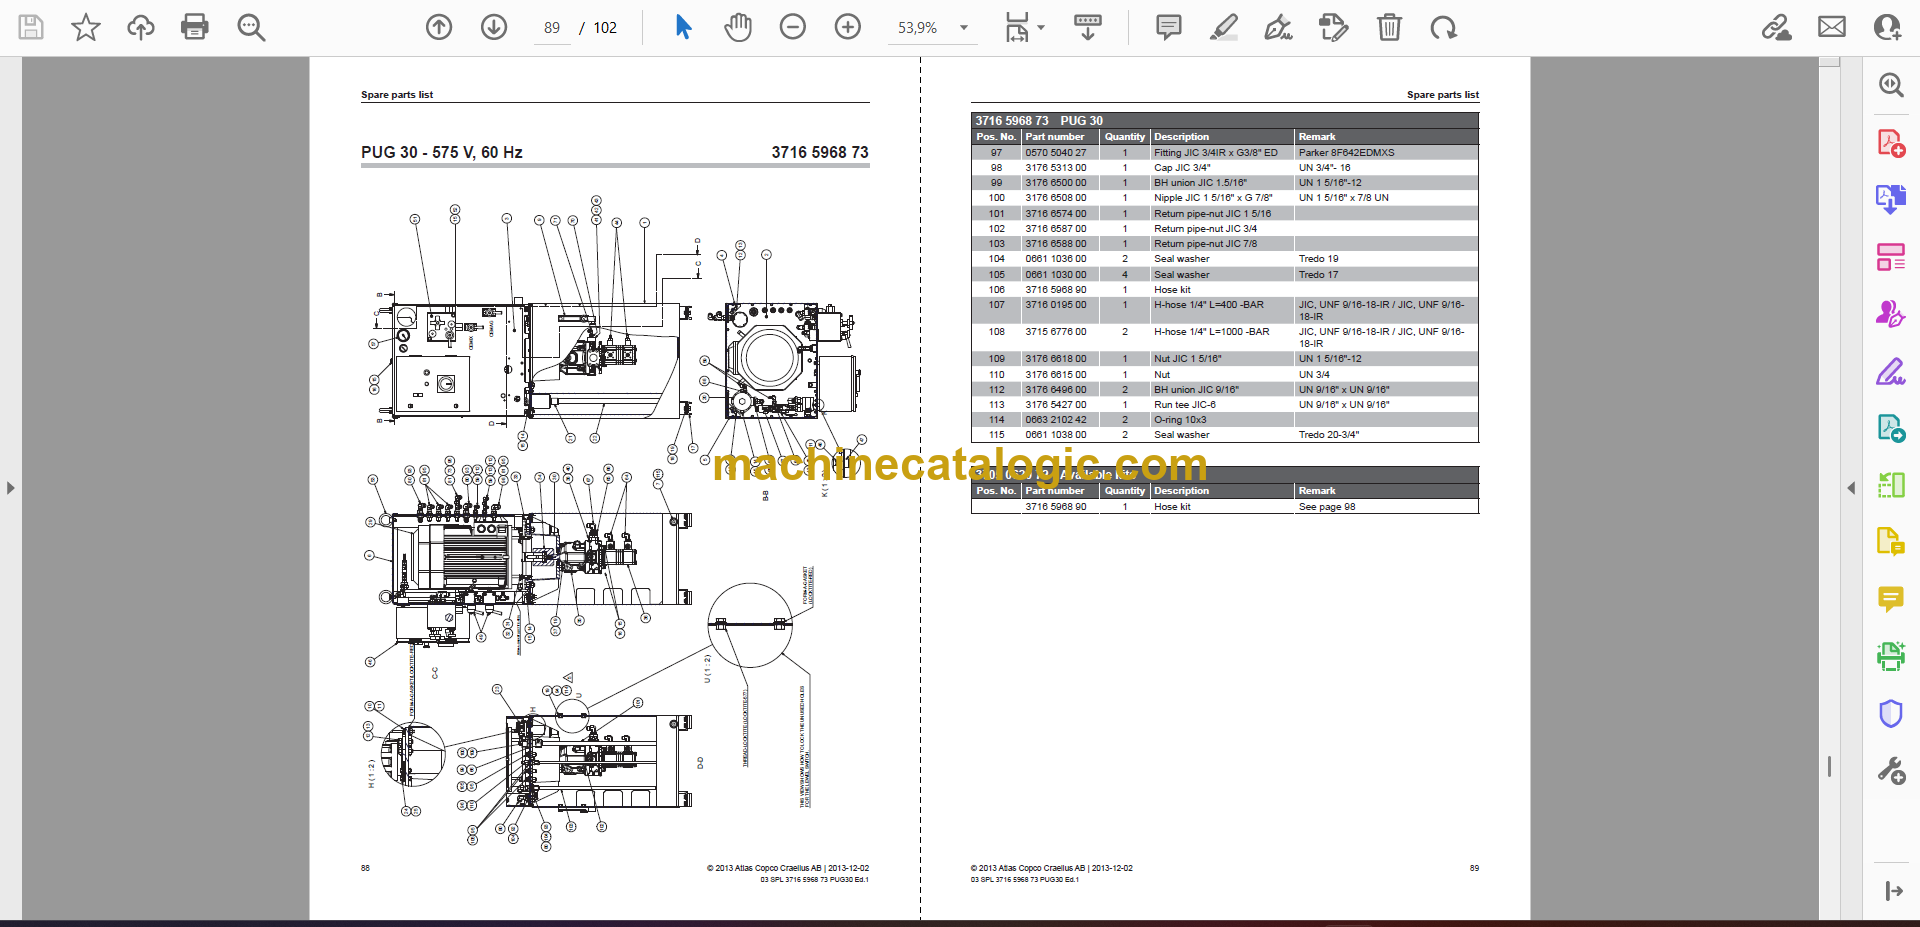Open the Share with others account icon

[1887, 27]
